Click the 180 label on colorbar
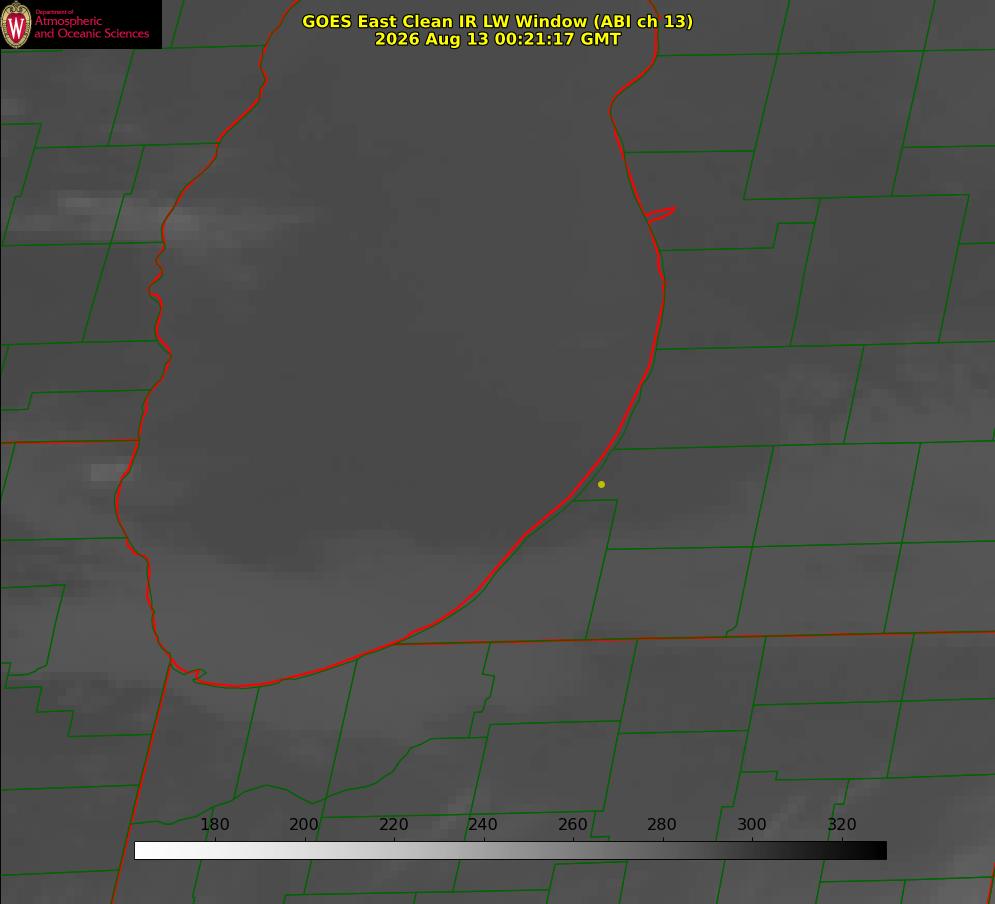The width and height of the screenshot is (995, 904). [214, 824]
